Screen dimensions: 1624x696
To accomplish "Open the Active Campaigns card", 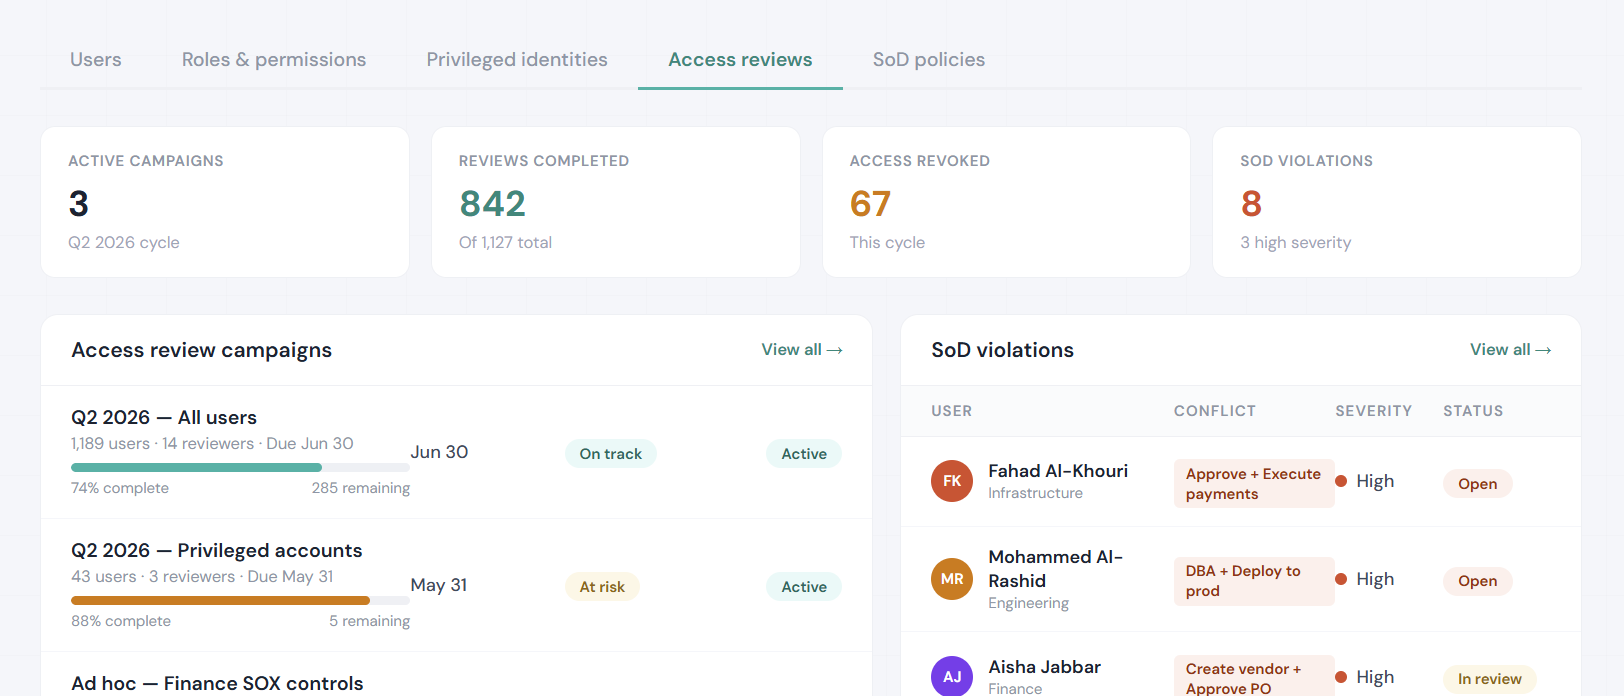I will (x=225, y=202).
